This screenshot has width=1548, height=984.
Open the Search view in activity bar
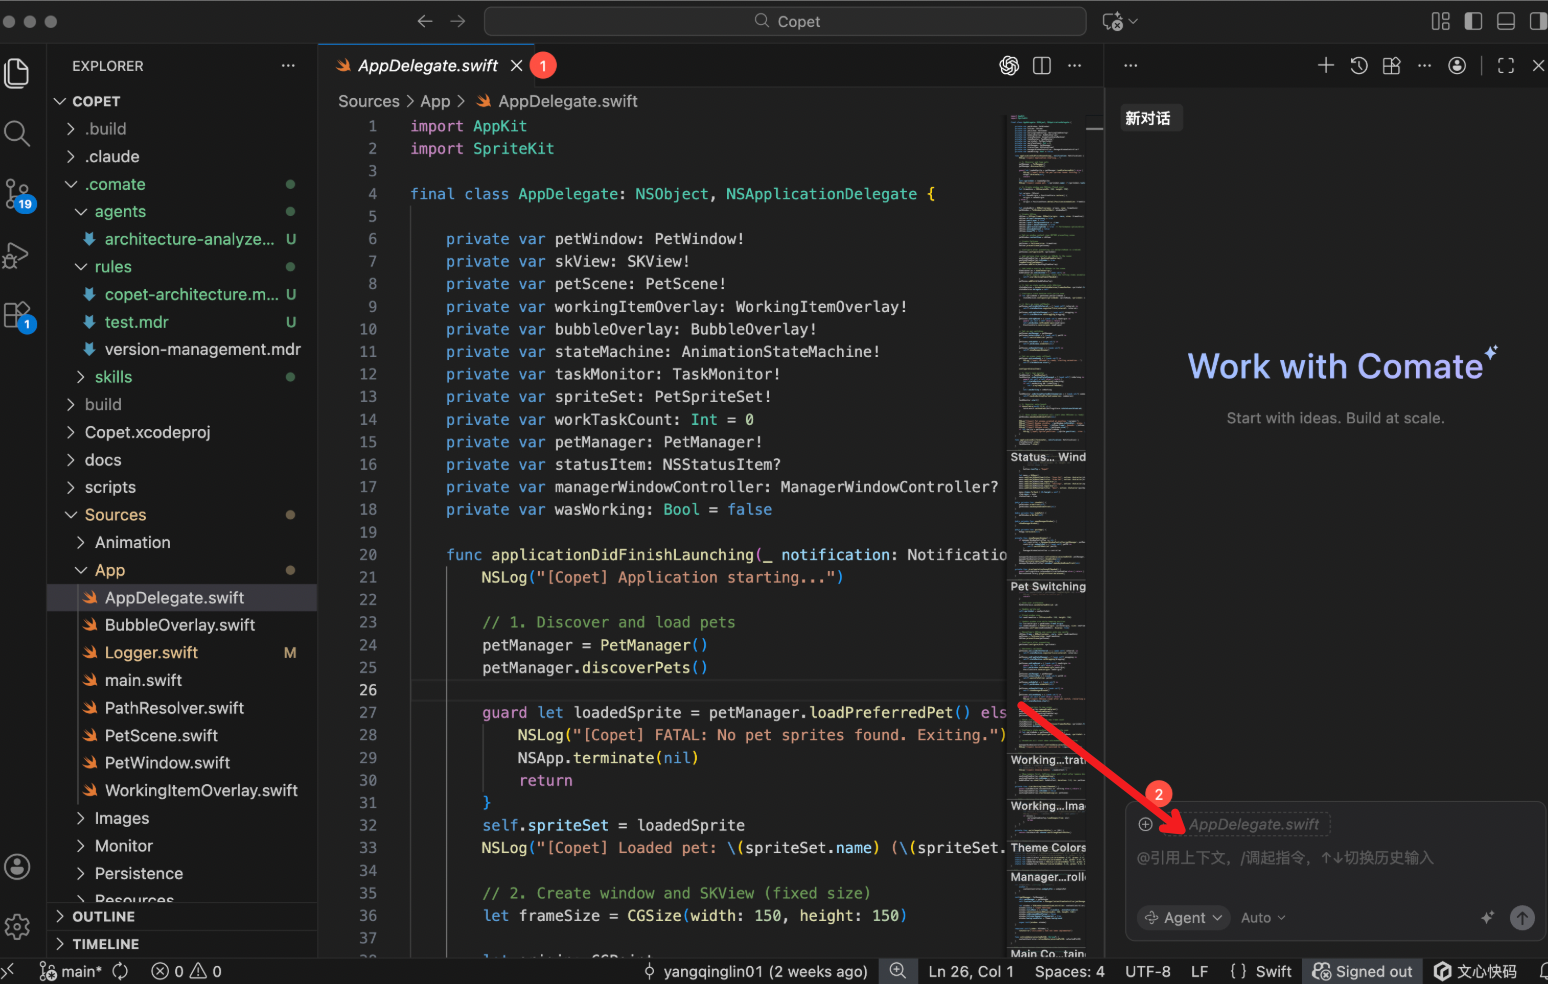pyautogui.click(x=17, y=133)
